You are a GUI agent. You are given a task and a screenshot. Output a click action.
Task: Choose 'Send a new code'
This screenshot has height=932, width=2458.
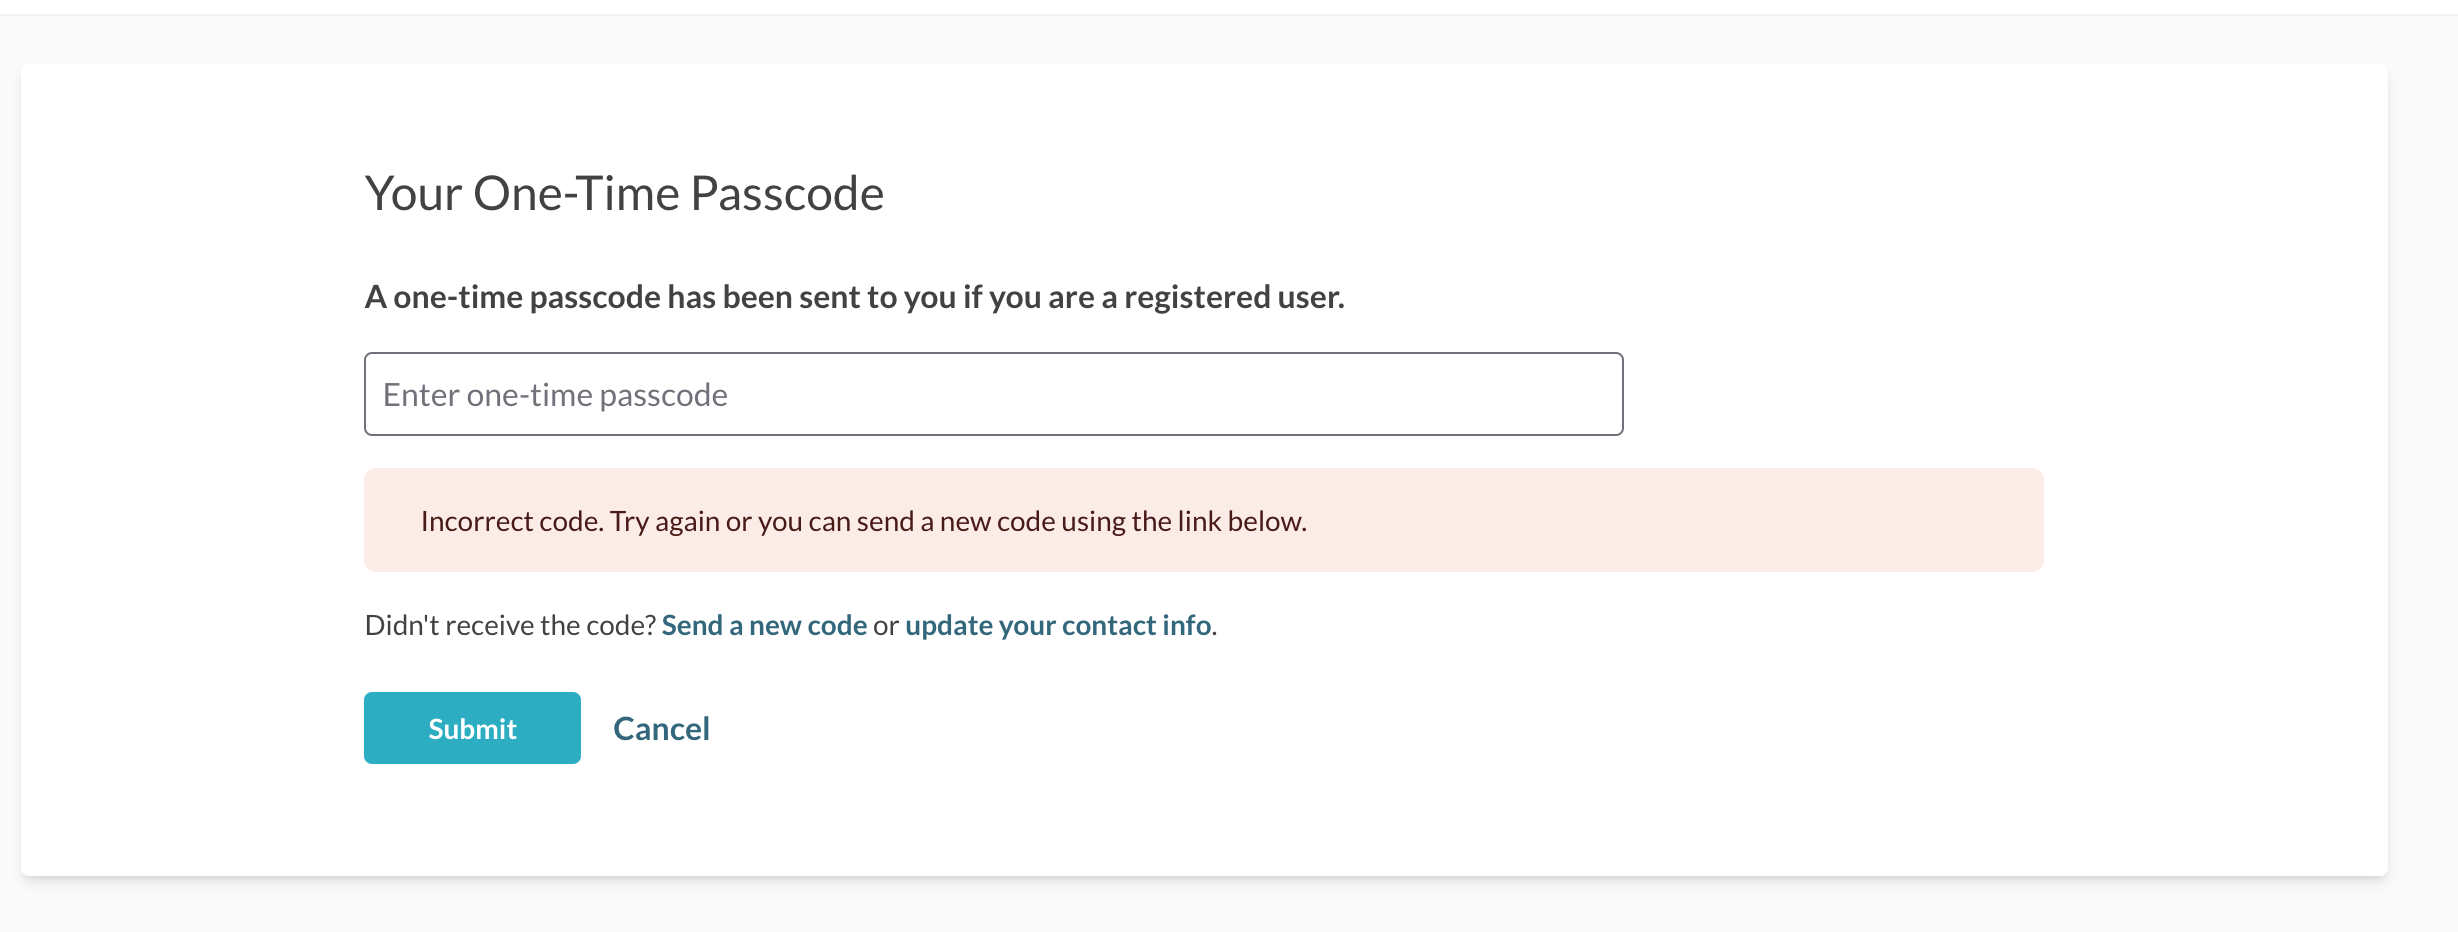[x=764, y=625]
